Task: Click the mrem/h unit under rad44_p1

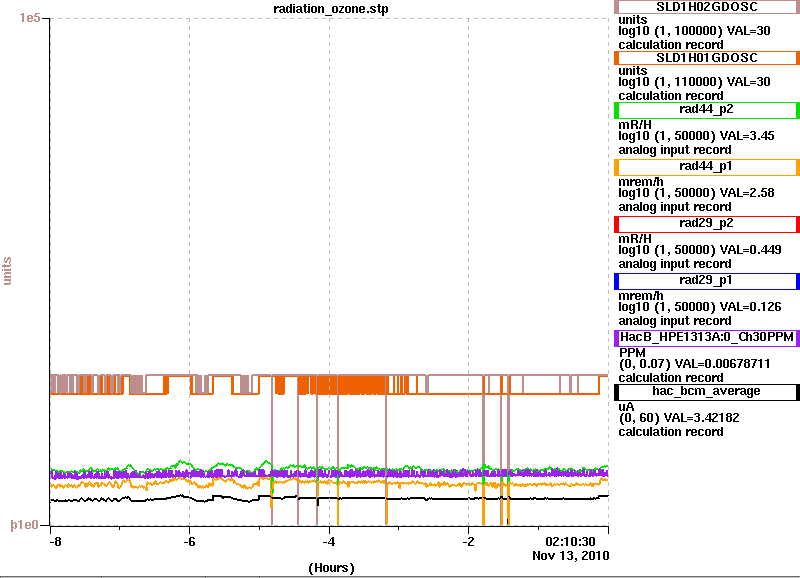Action: pos(641,182)
